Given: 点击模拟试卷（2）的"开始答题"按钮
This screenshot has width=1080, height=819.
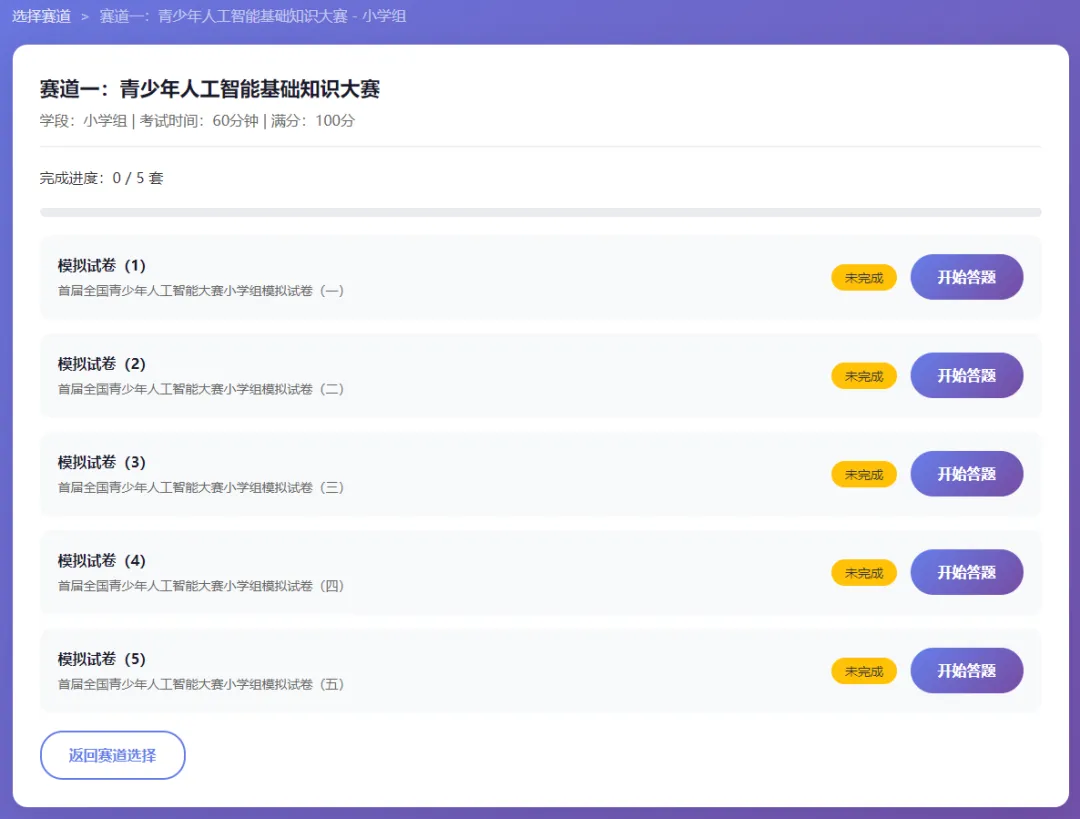Looking at the screenshot, I should point(966,375).
